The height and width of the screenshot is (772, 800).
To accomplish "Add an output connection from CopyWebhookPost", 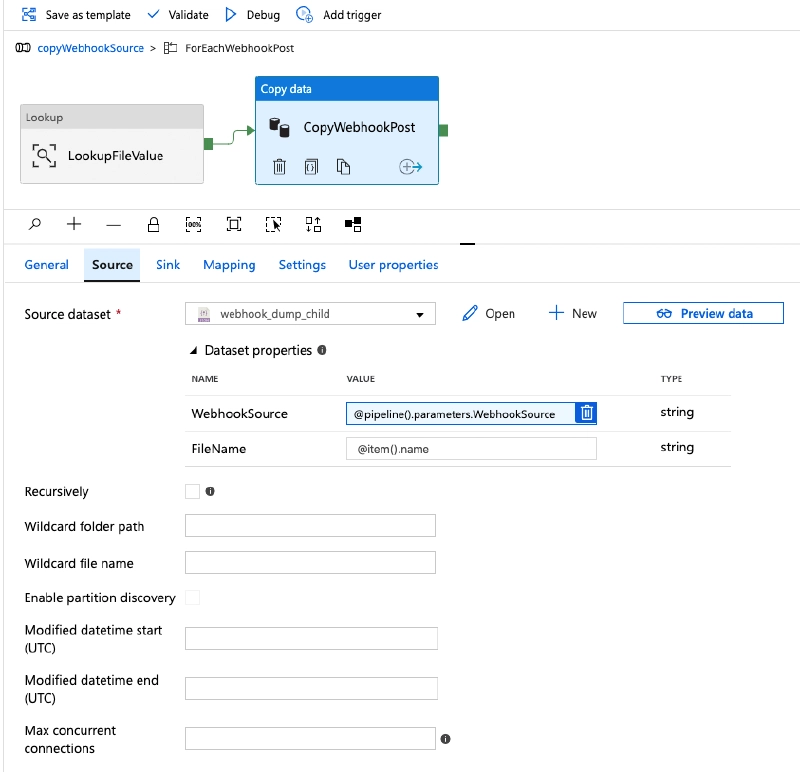I will (410, 167).
